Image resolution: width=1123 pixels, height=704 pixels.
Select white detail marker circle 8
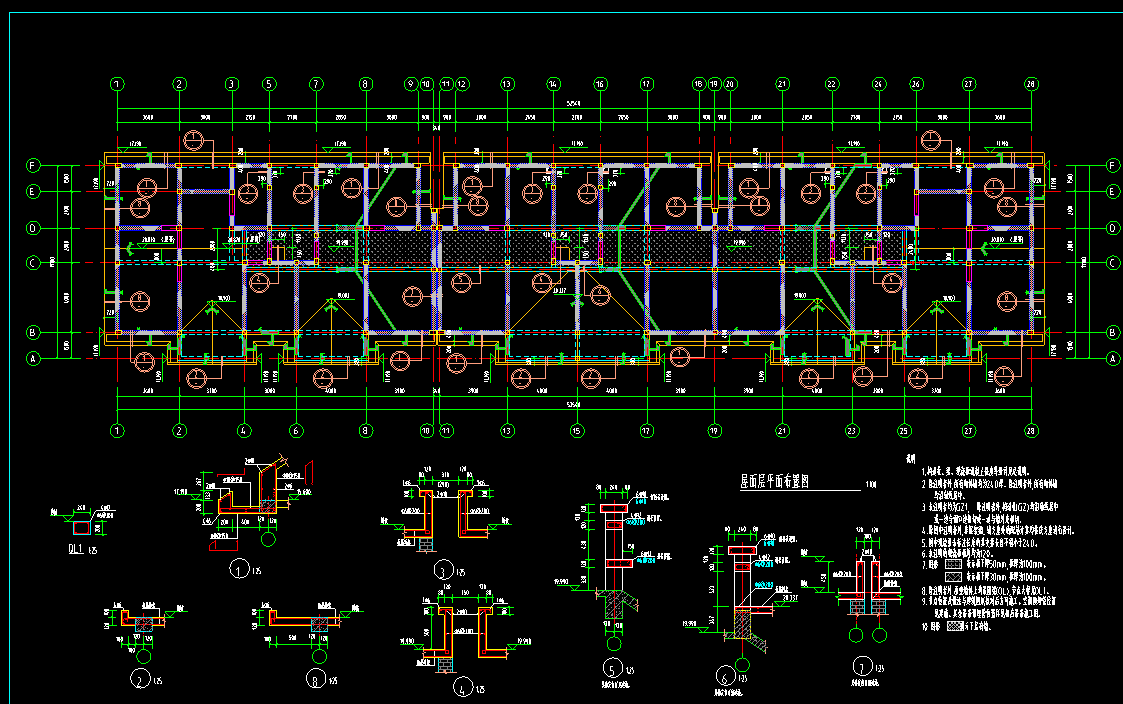pos(316,678)
